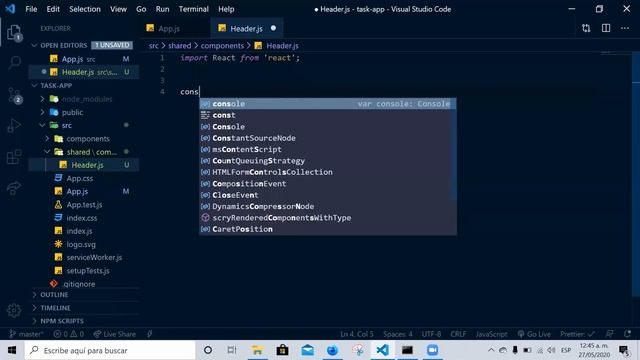Open the Help menu
640x360 pixels.
(226, 9)
